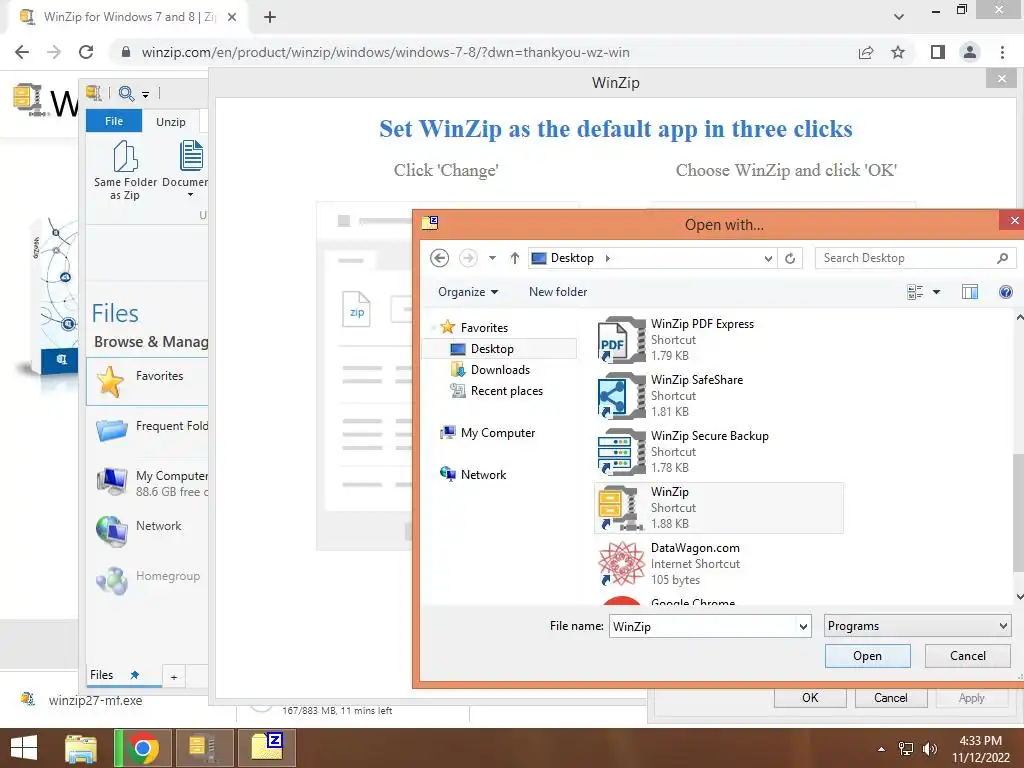Open Chrome three-dot menu
1024x768 pixels.
[x=1002, y=52]
